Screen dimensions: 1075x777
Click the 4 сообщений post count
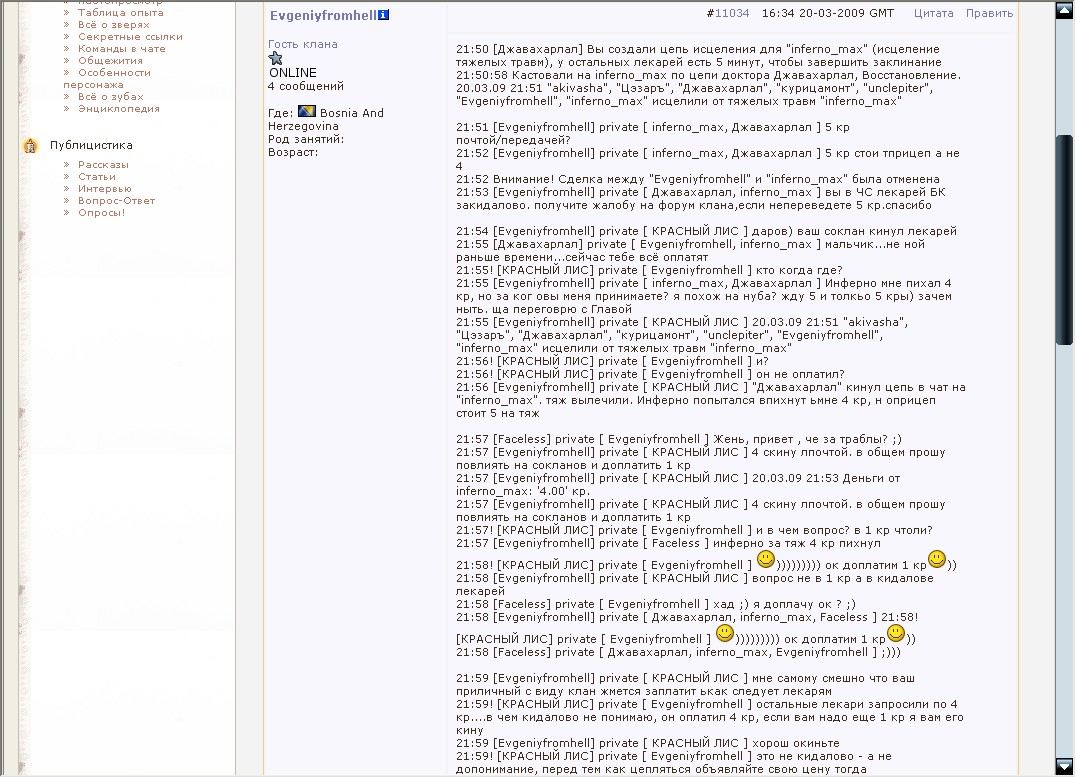pyautogui.click(x=306, y=86)
